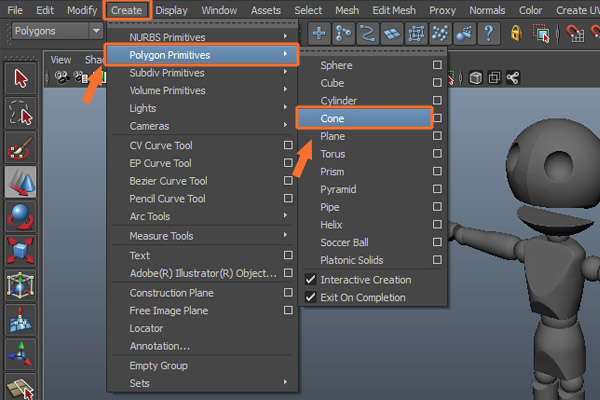Click the question mark miscellaneous mask icon
Viewport: 600px width, 400px height.
coord(488,33)
